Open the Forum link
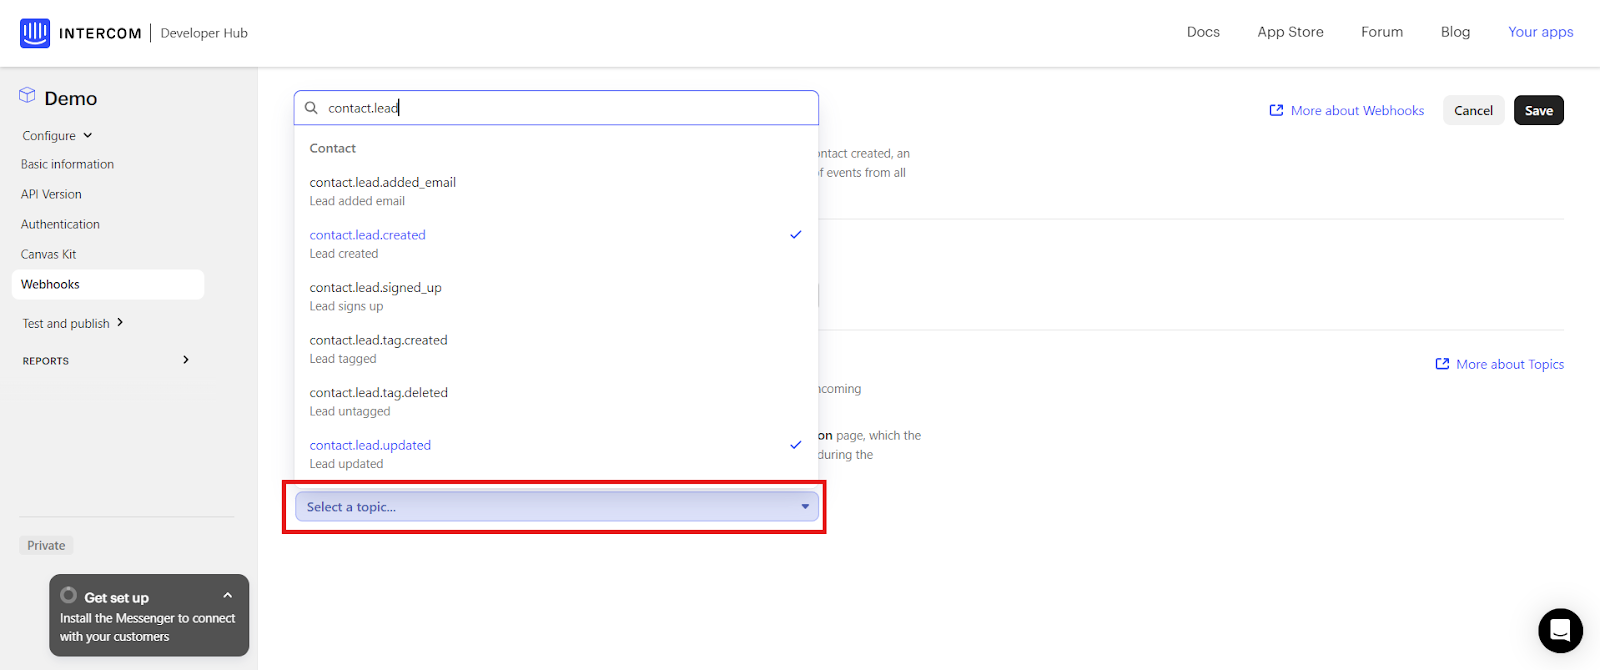Viewport: 1600px width, 670px height. [1382, 32]
